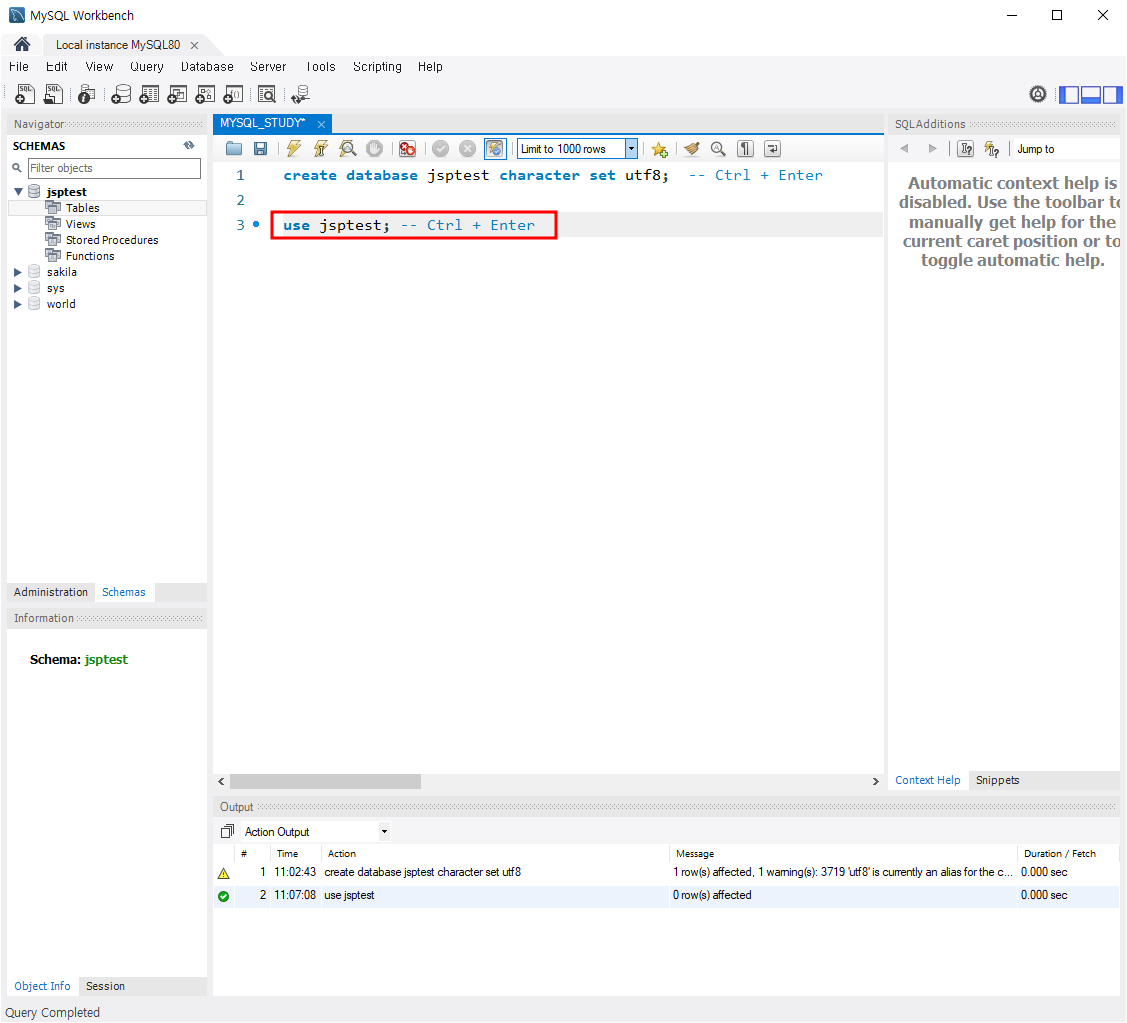
Task: Show the find panel with magnifier icon
Action: 718,149
